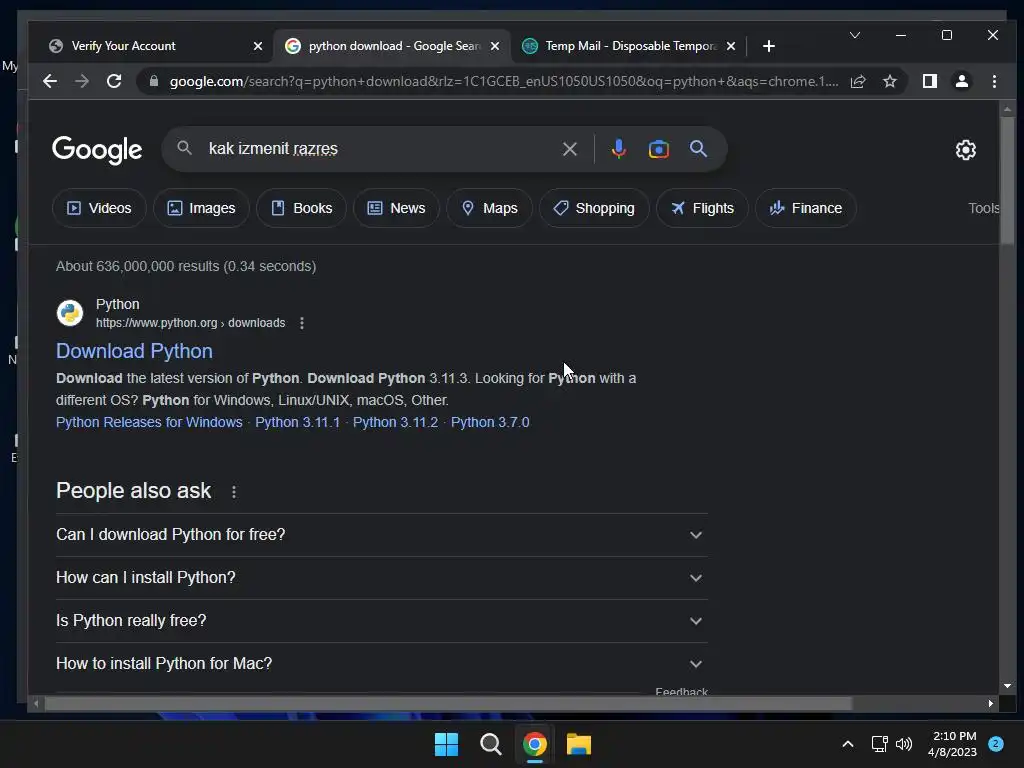The height and width of the screenshot is (768, 1024).
Task: Open network settings in the tray
Action: [x=879, y=744]
